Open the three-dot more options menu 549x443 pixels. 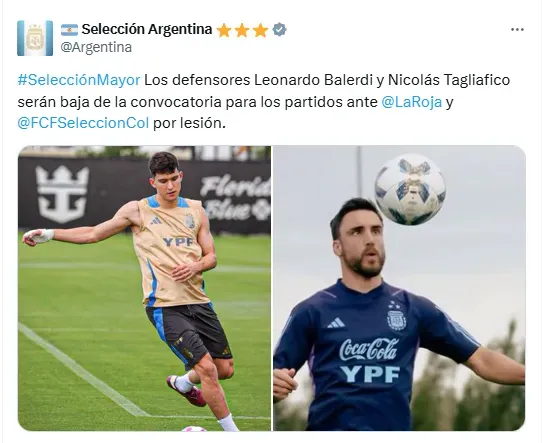[x=517, y=30]
